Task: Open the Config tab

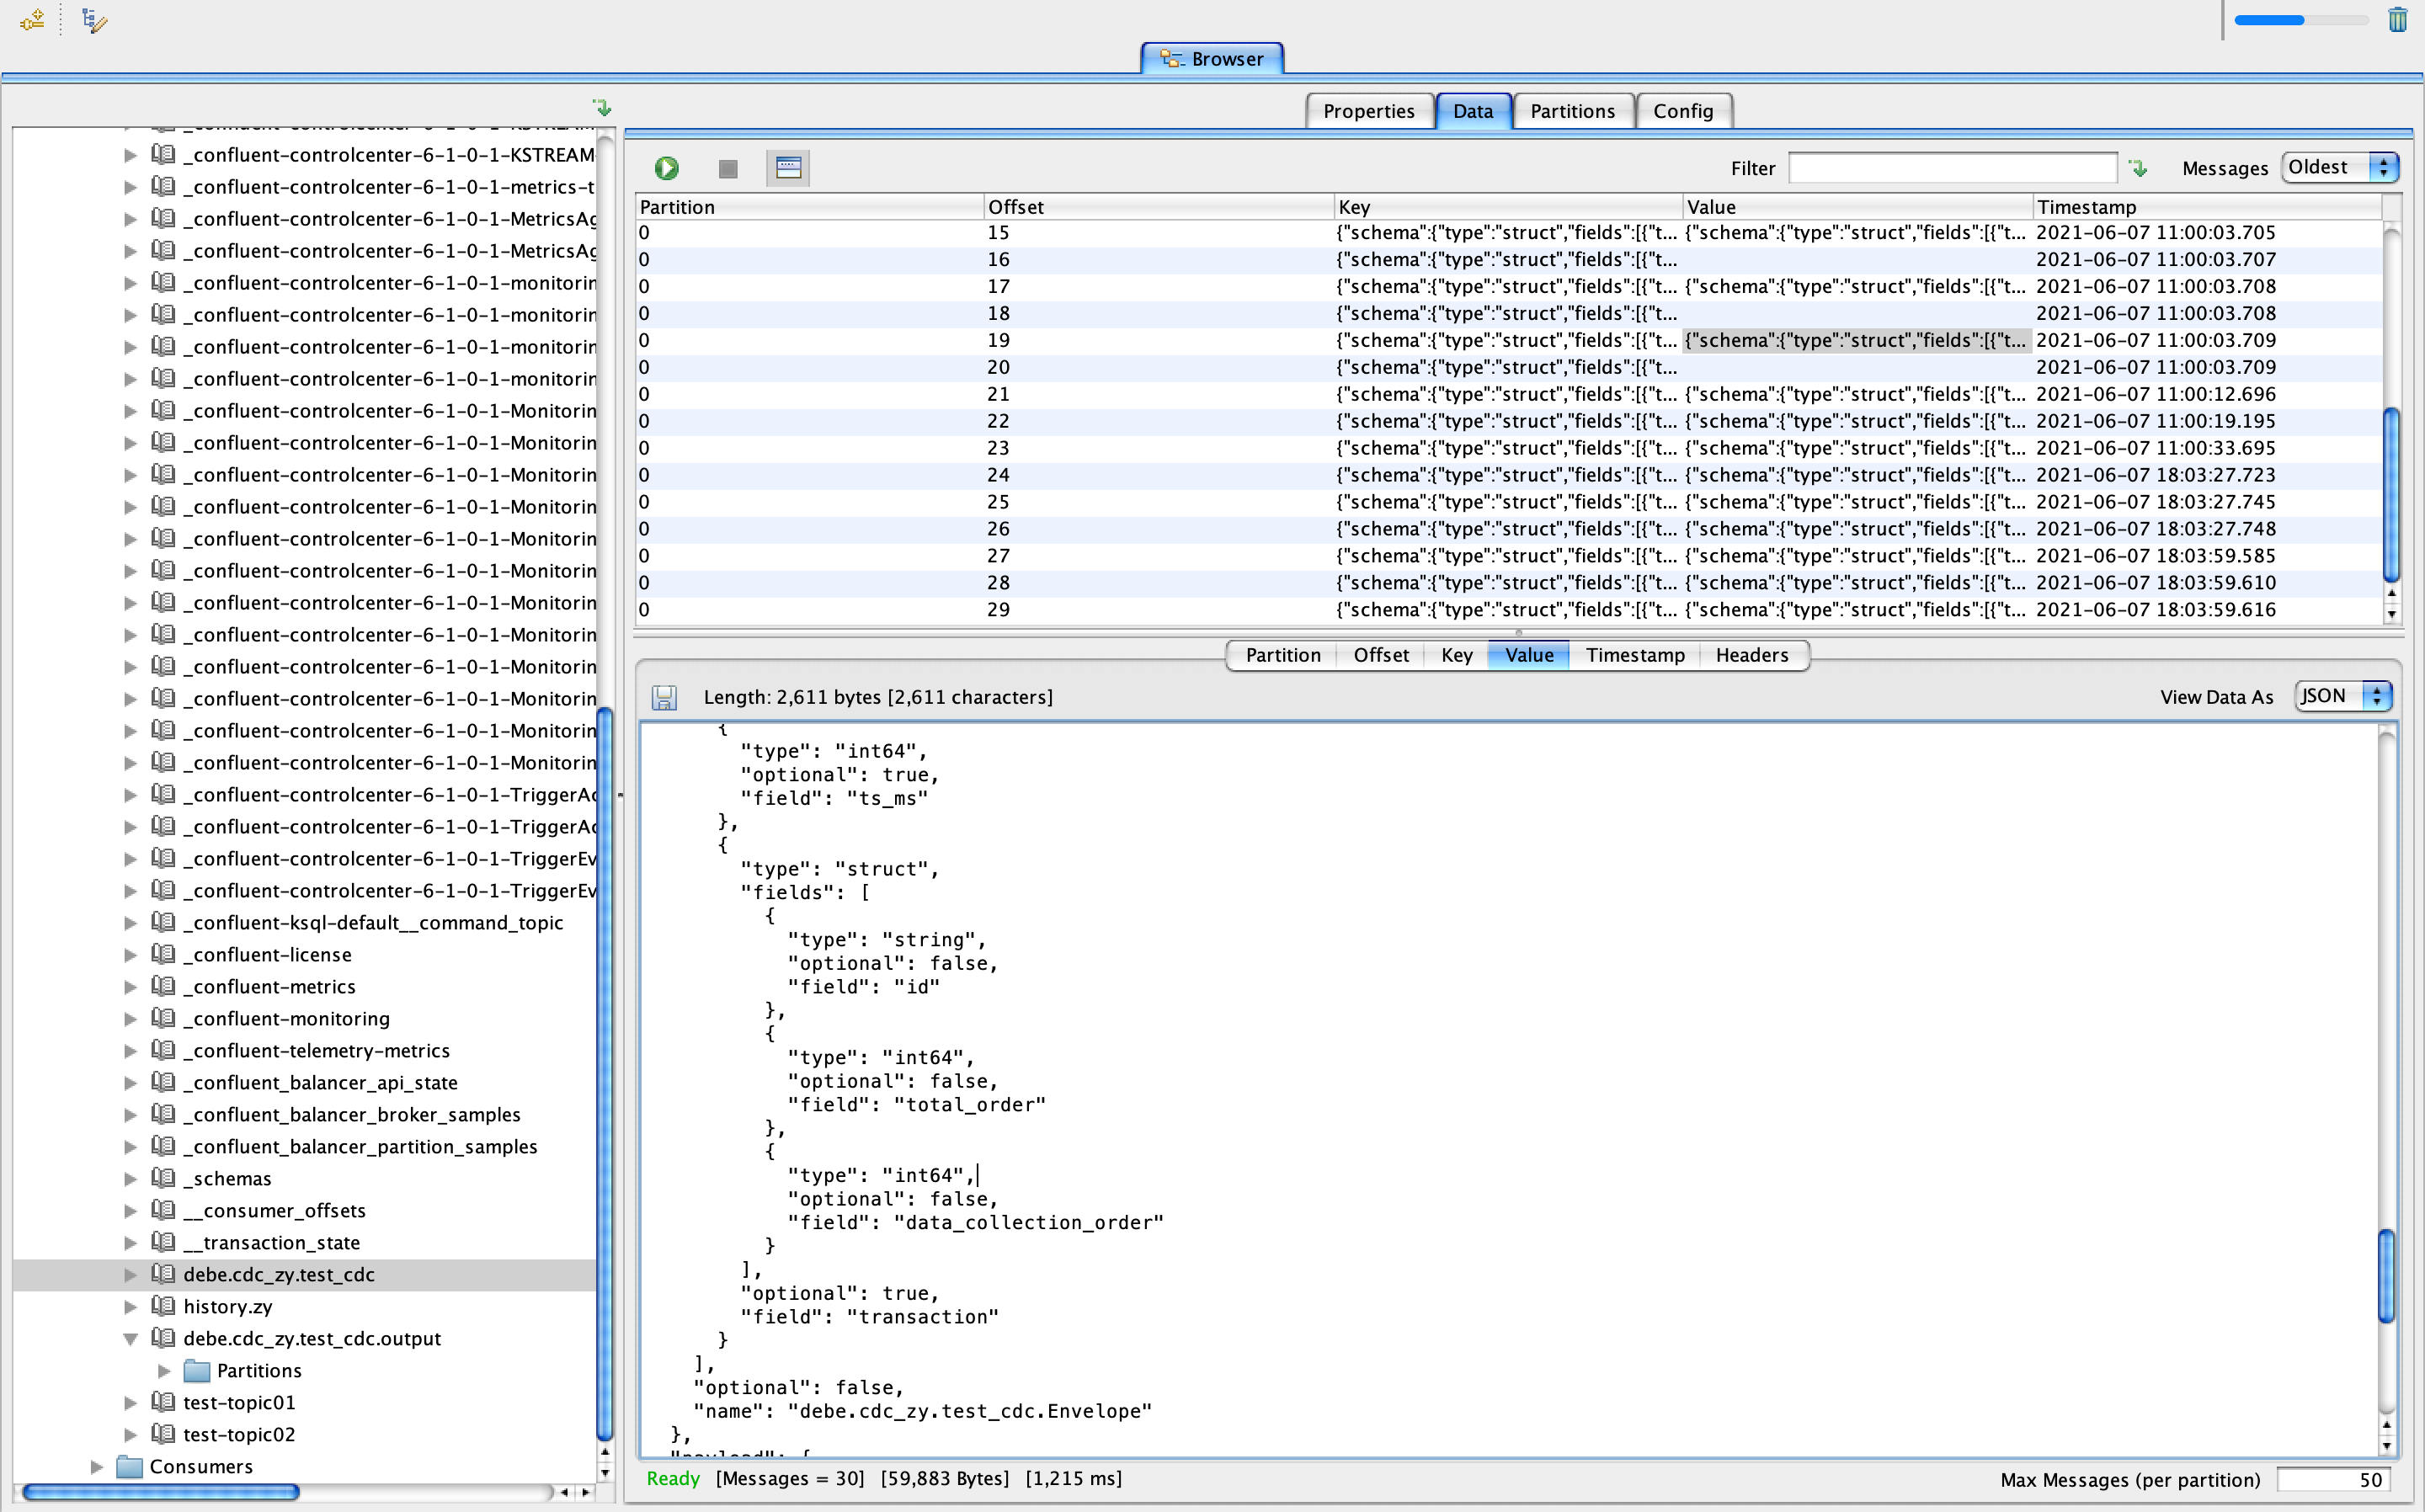Action: tap(1682, 111)
